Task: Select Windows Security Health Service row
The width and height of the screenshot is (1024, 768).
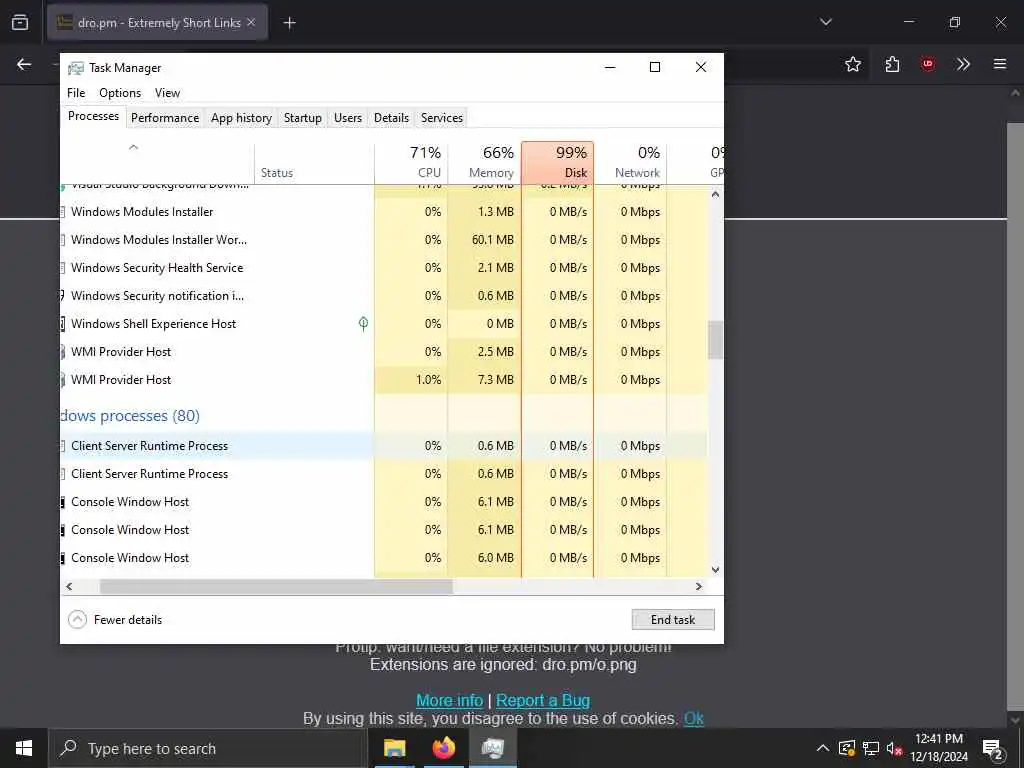Action: pyautogui.click(x=383, y=268)
